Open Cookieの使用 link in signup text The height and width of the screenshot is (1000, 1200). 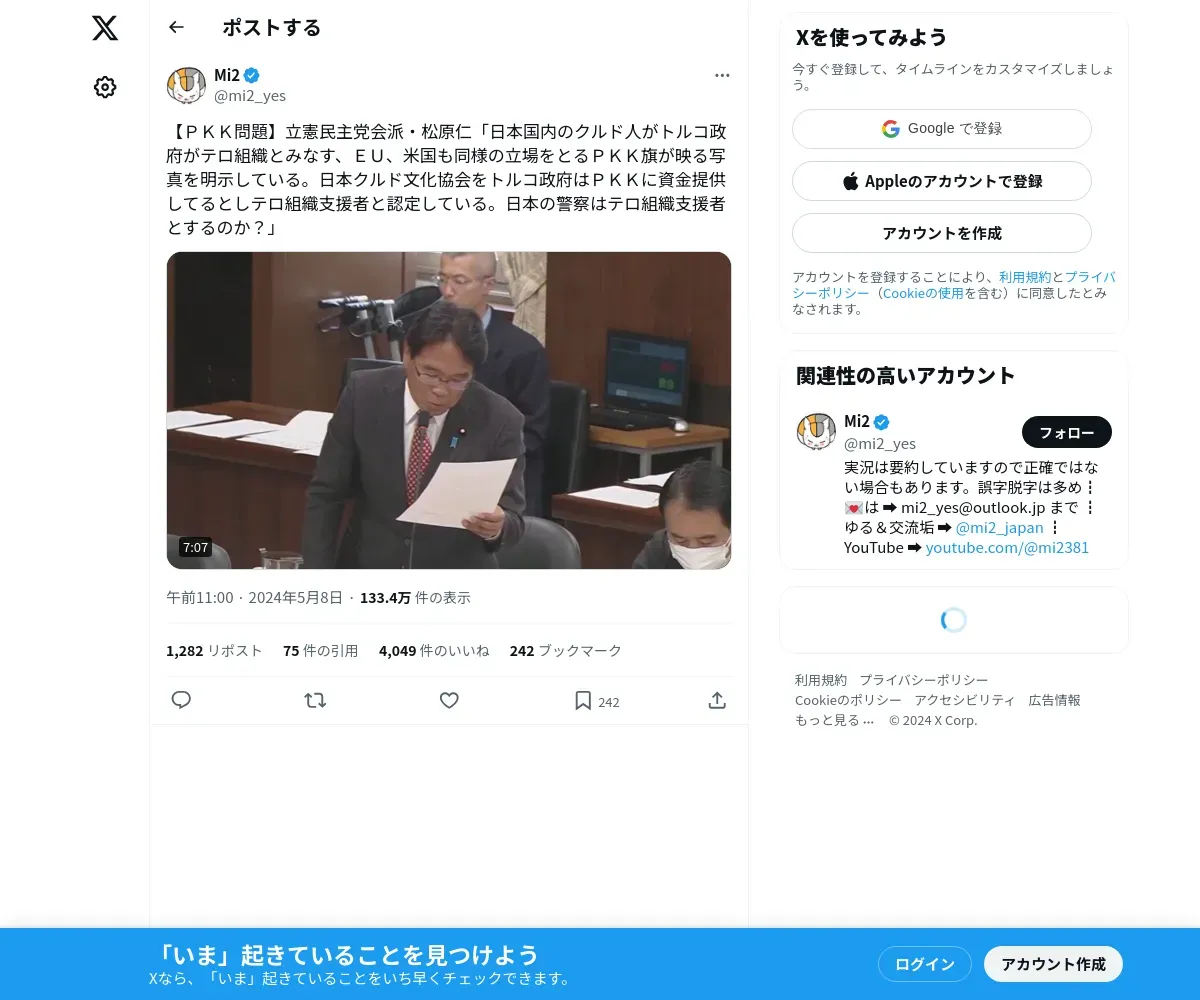922,293
